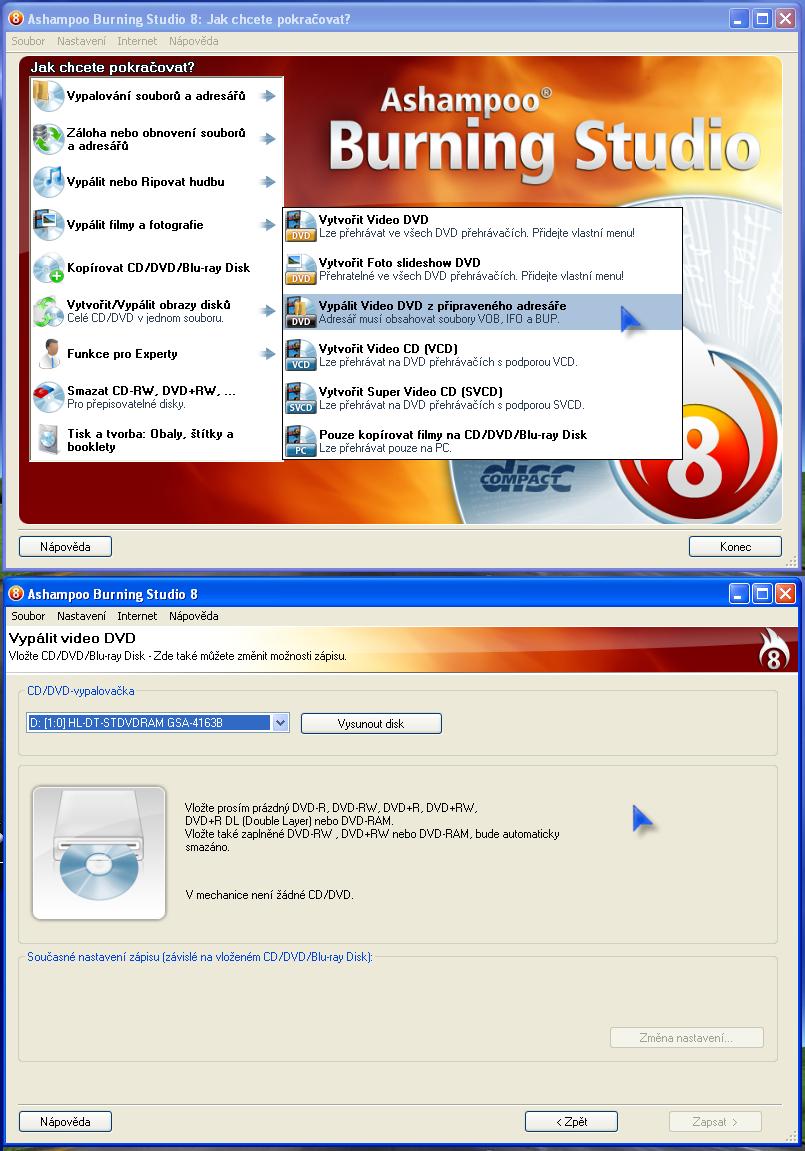Click the flame 8 logo in lower window header
The image size is (805, 1151).
click(x=773, y=649)
